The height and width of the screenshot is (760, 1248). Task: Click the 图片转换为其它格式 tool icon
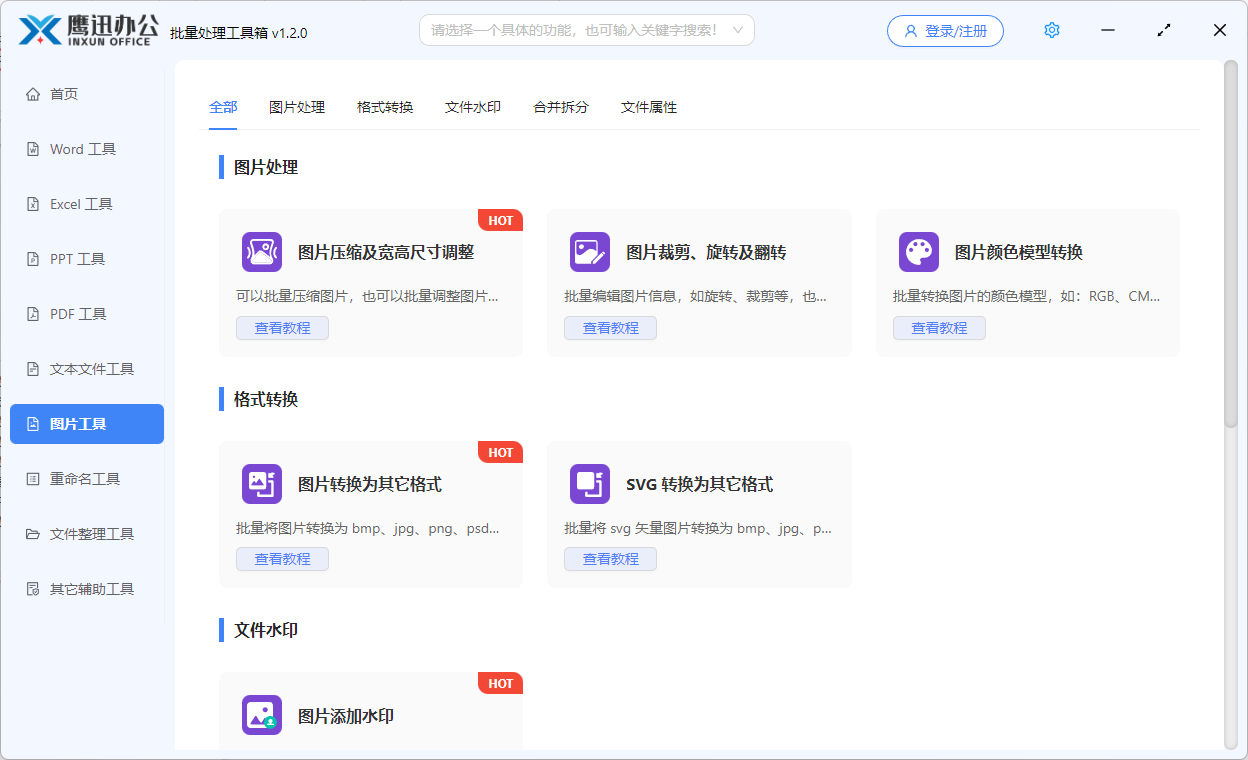pos(261,483)
